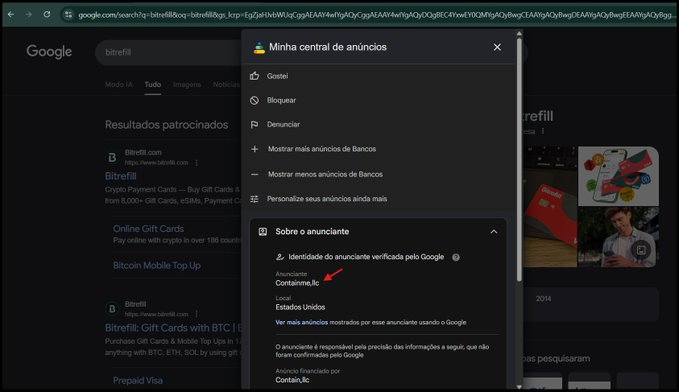Reload the page with the refresh icon
The height and width of the screenshot is (392, 679).
(47, 14)
